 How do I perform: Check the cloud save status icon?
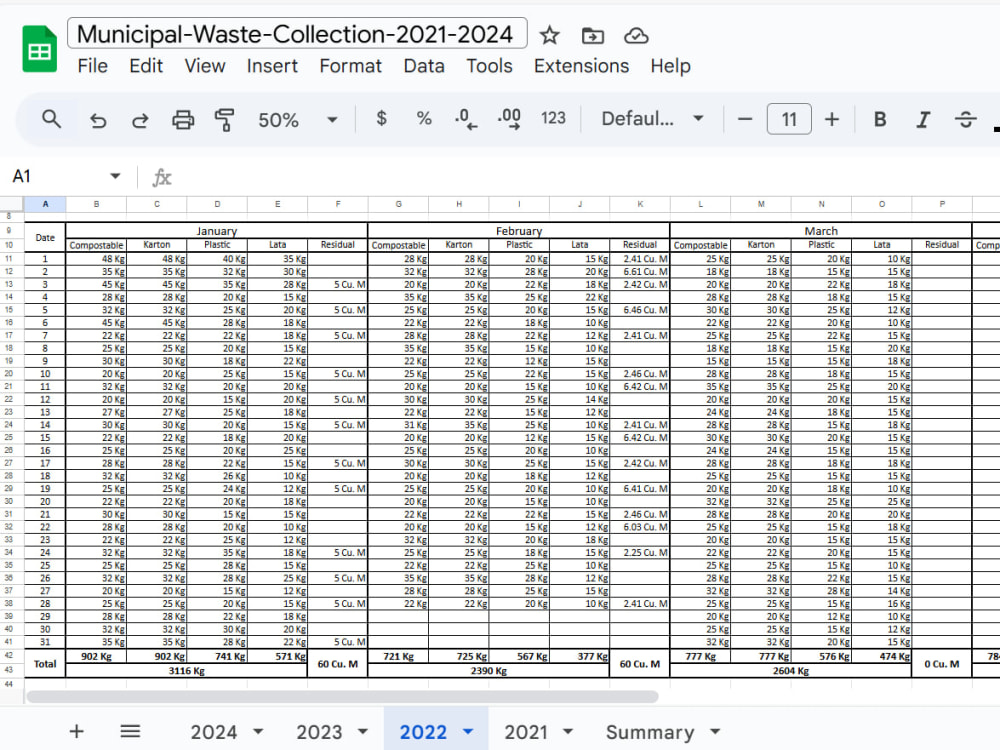tap(636, 36)
